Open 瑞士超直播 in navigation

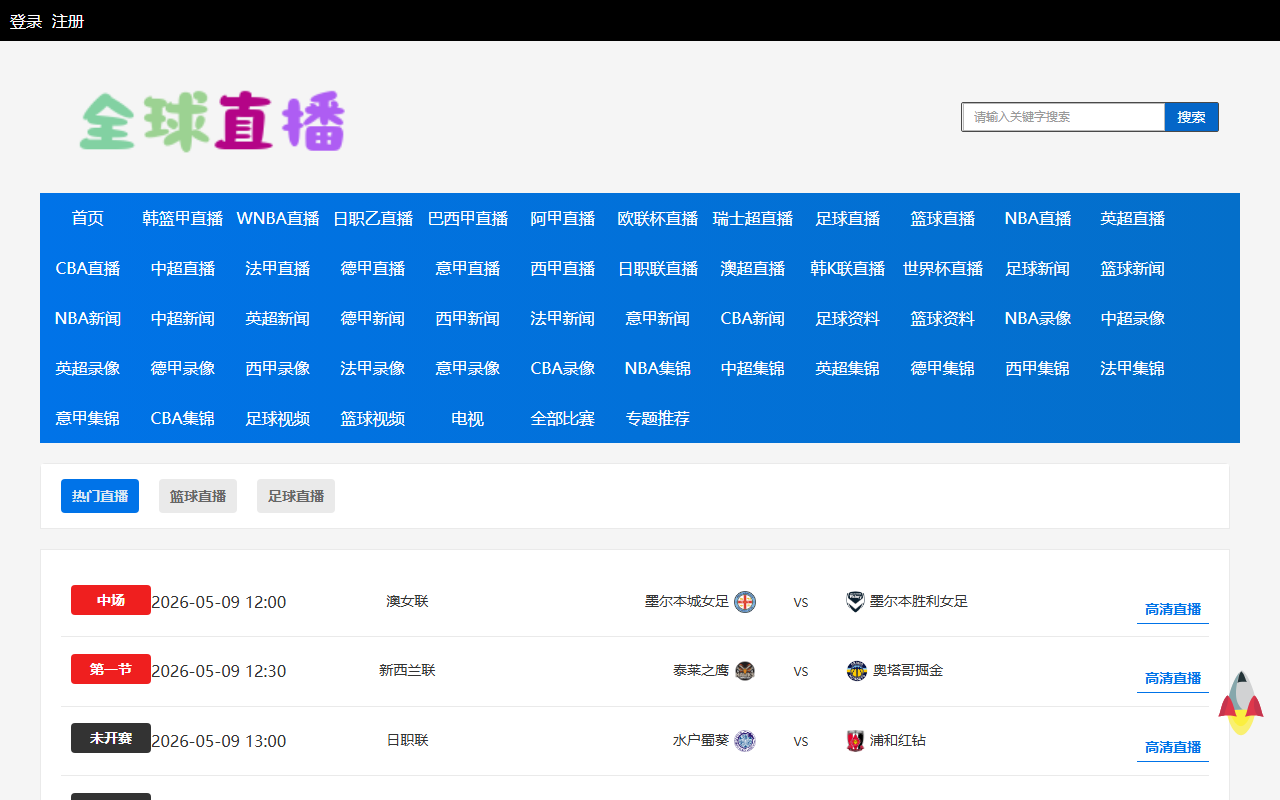(x=753, y=218)
